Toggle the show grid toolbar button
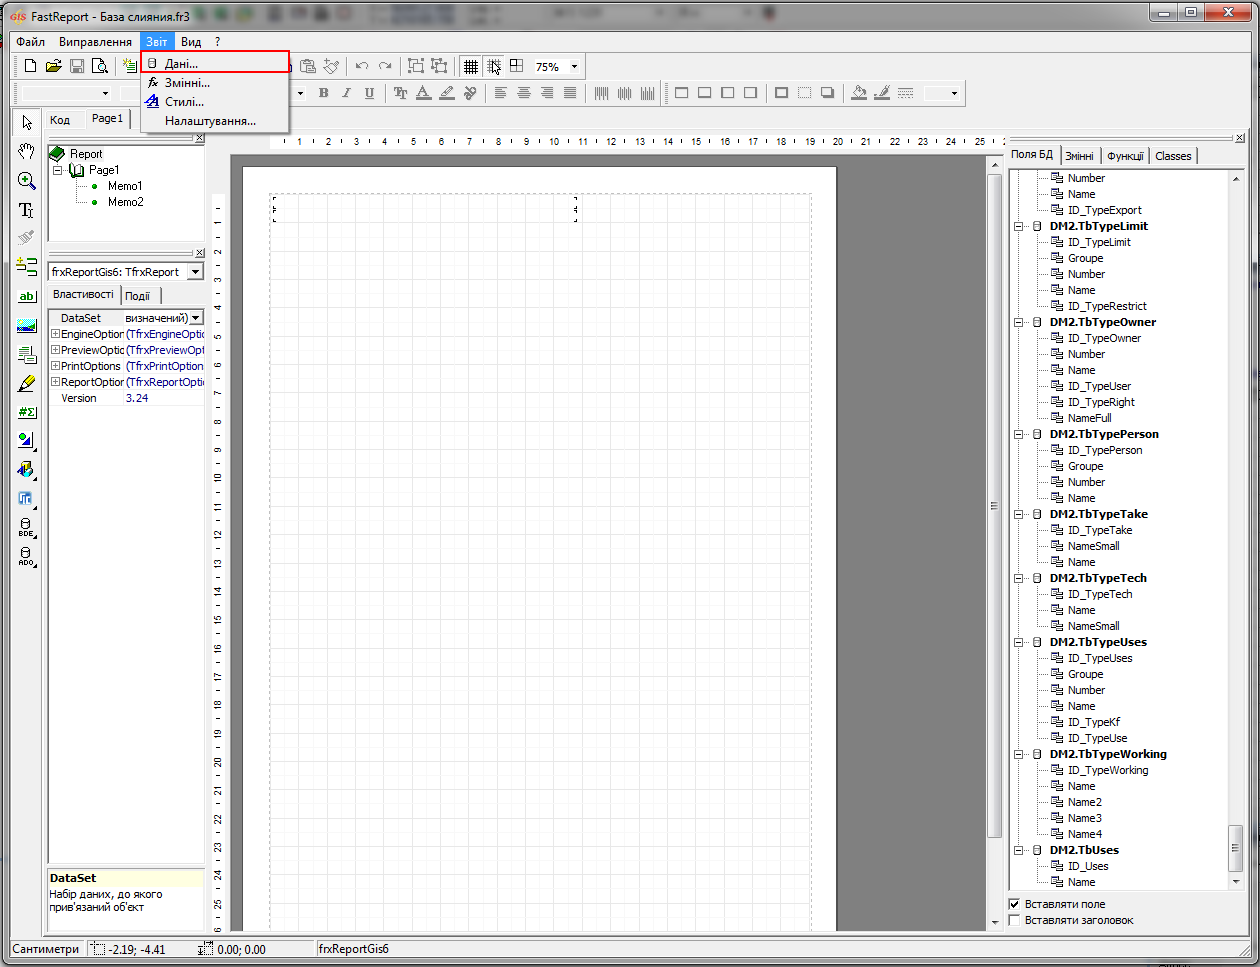 click(470, 66)
